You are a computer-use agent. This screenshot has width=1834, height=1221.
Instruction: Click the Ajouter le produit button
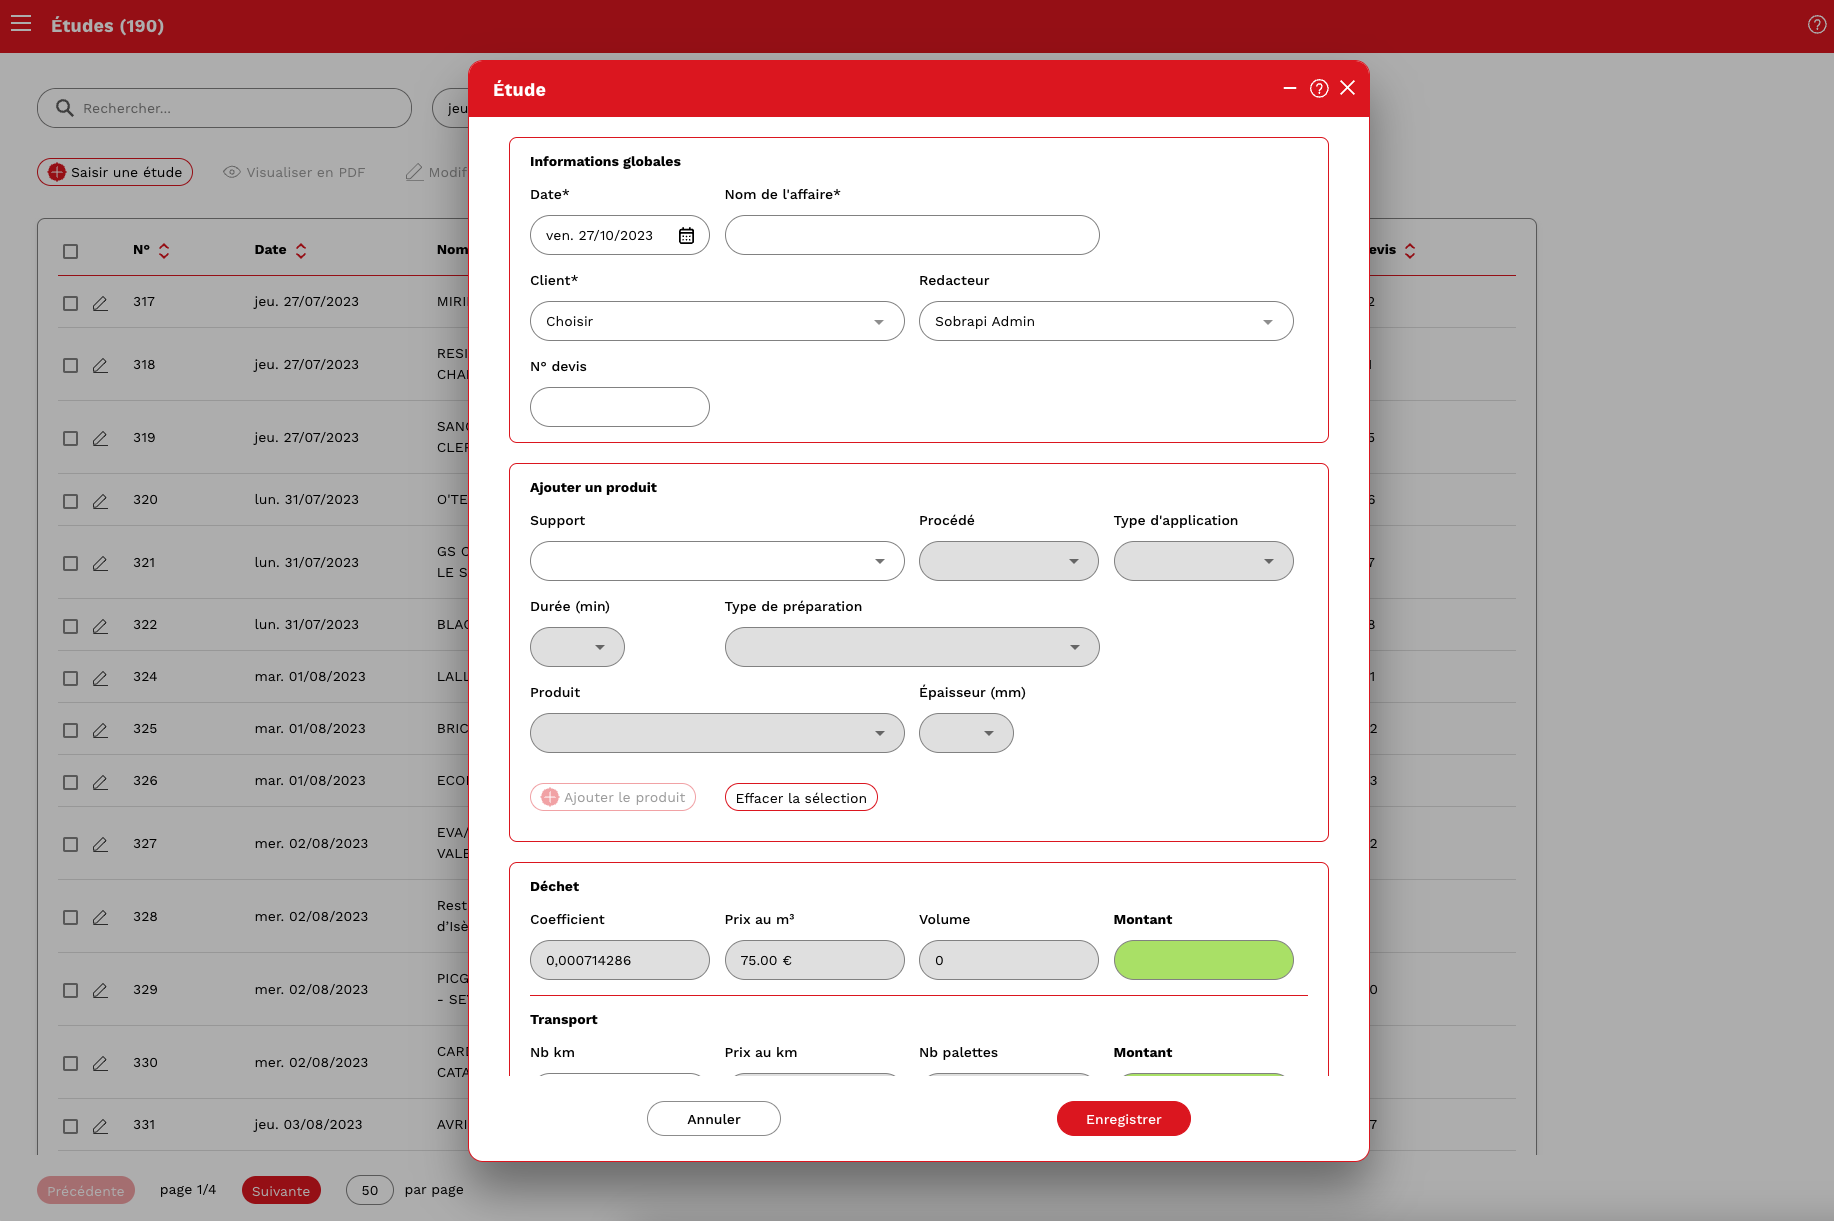point(613,797)
